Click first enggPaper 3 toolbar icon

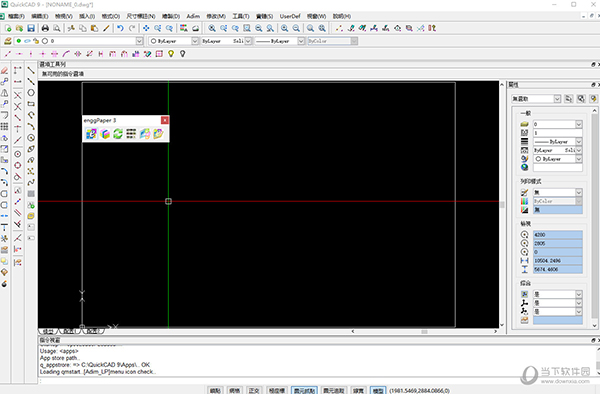[91, 134]
